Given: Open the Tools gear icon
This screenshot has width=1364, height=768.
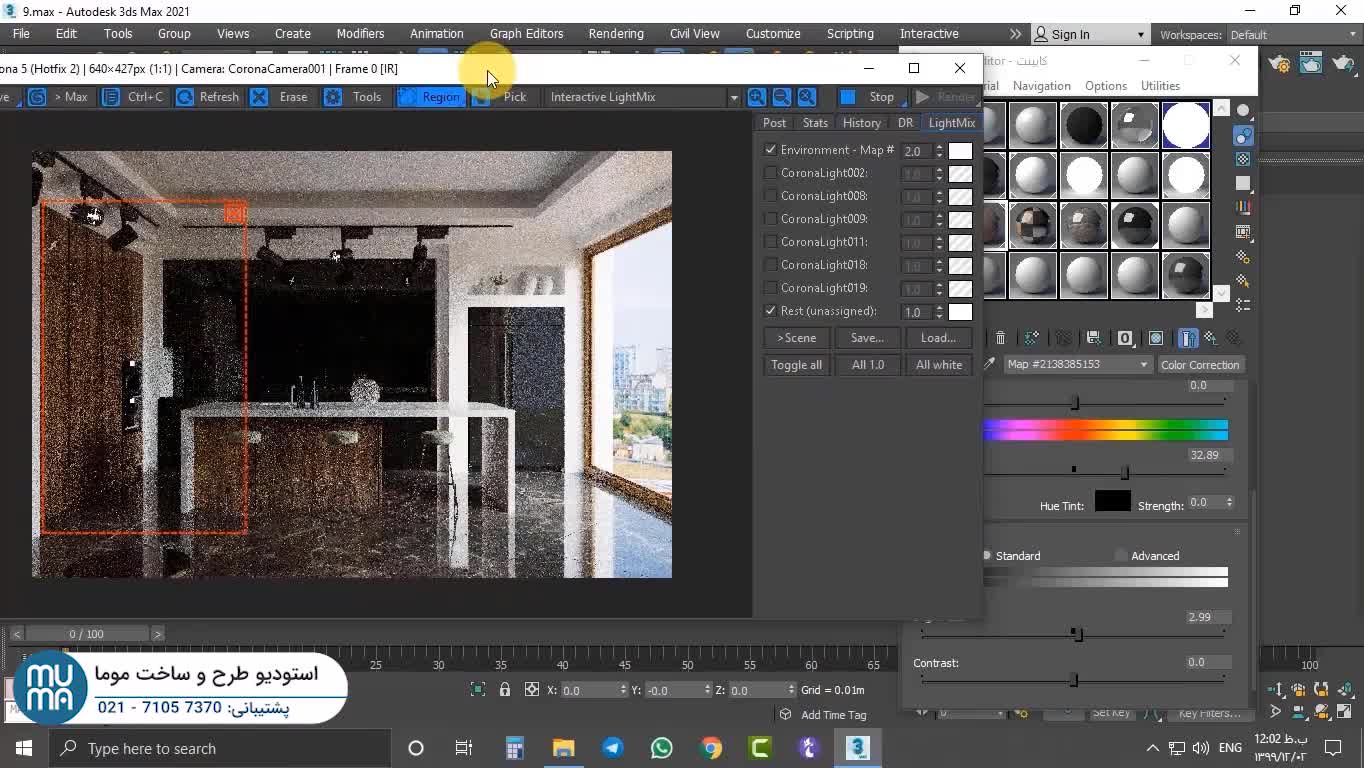Looking at the screenshot, I should tap(333, 97).
